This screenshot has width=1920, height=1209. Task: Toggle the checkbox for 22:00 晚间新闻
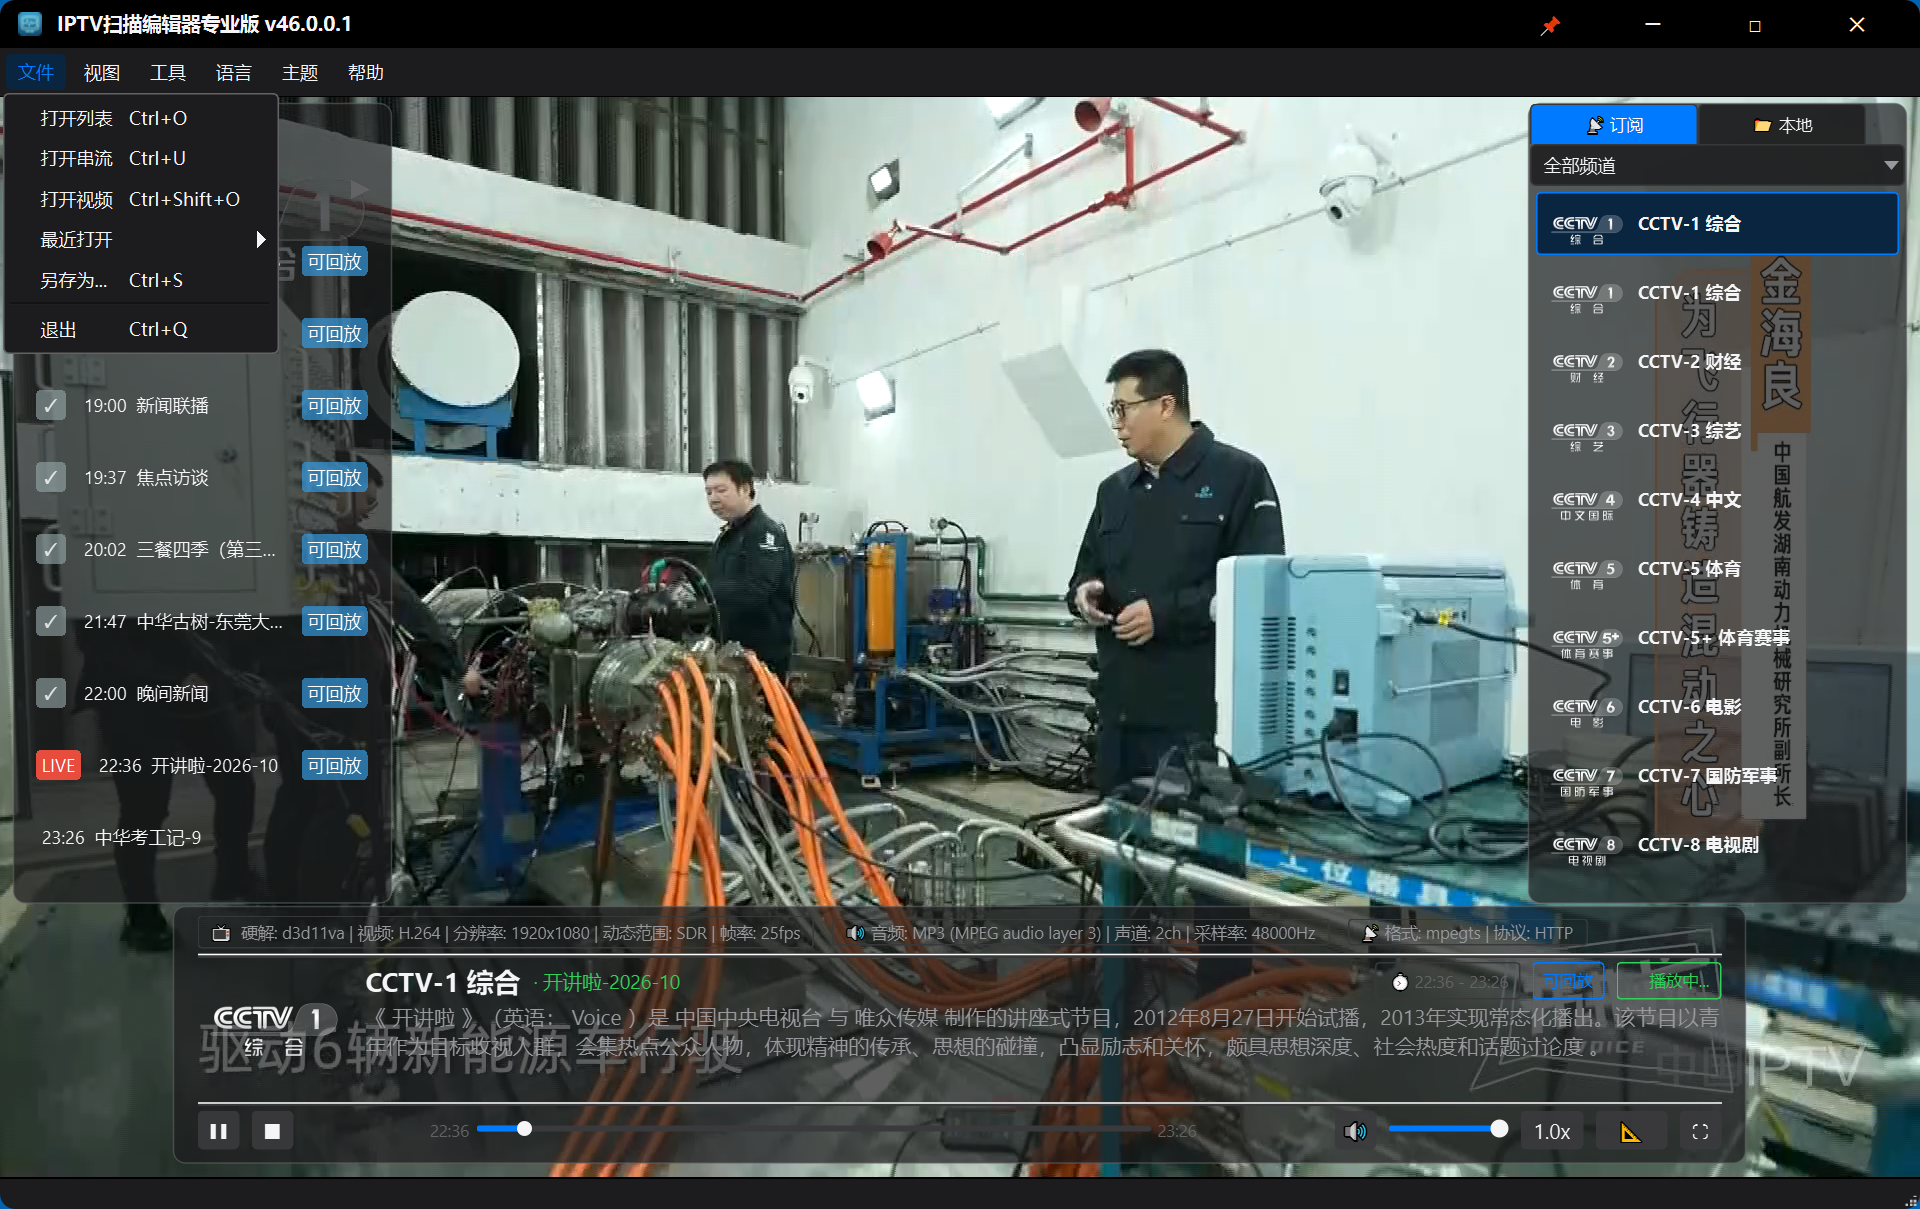tap(51, 693)
